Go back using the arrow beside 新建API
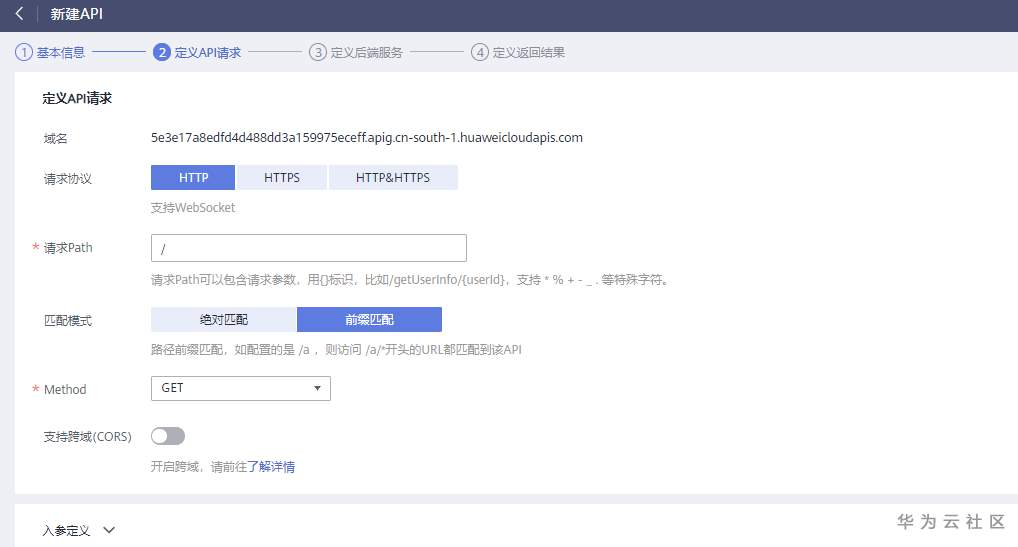The width and height of the screenshot is (1018, 547). click(x=19, y=14)
